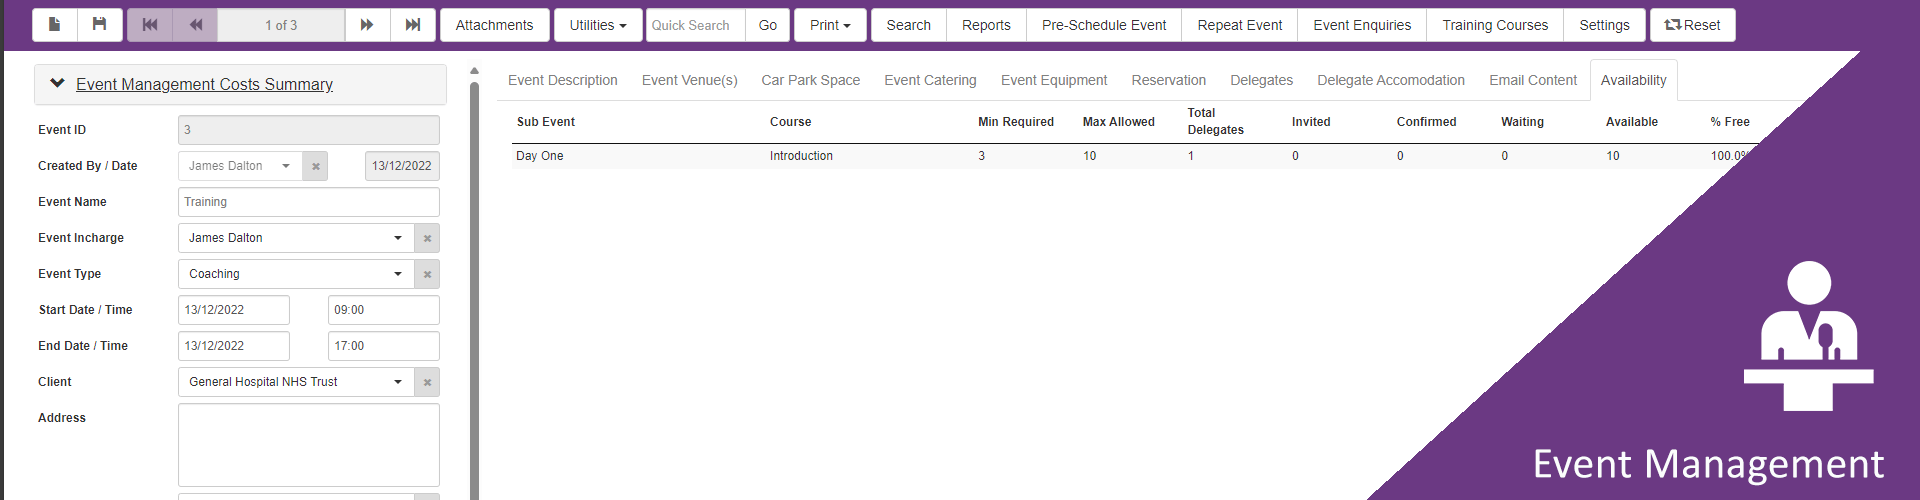The image size is (1920, 500).
Task: Click the Start Date field
Action: tap(234, 310)
